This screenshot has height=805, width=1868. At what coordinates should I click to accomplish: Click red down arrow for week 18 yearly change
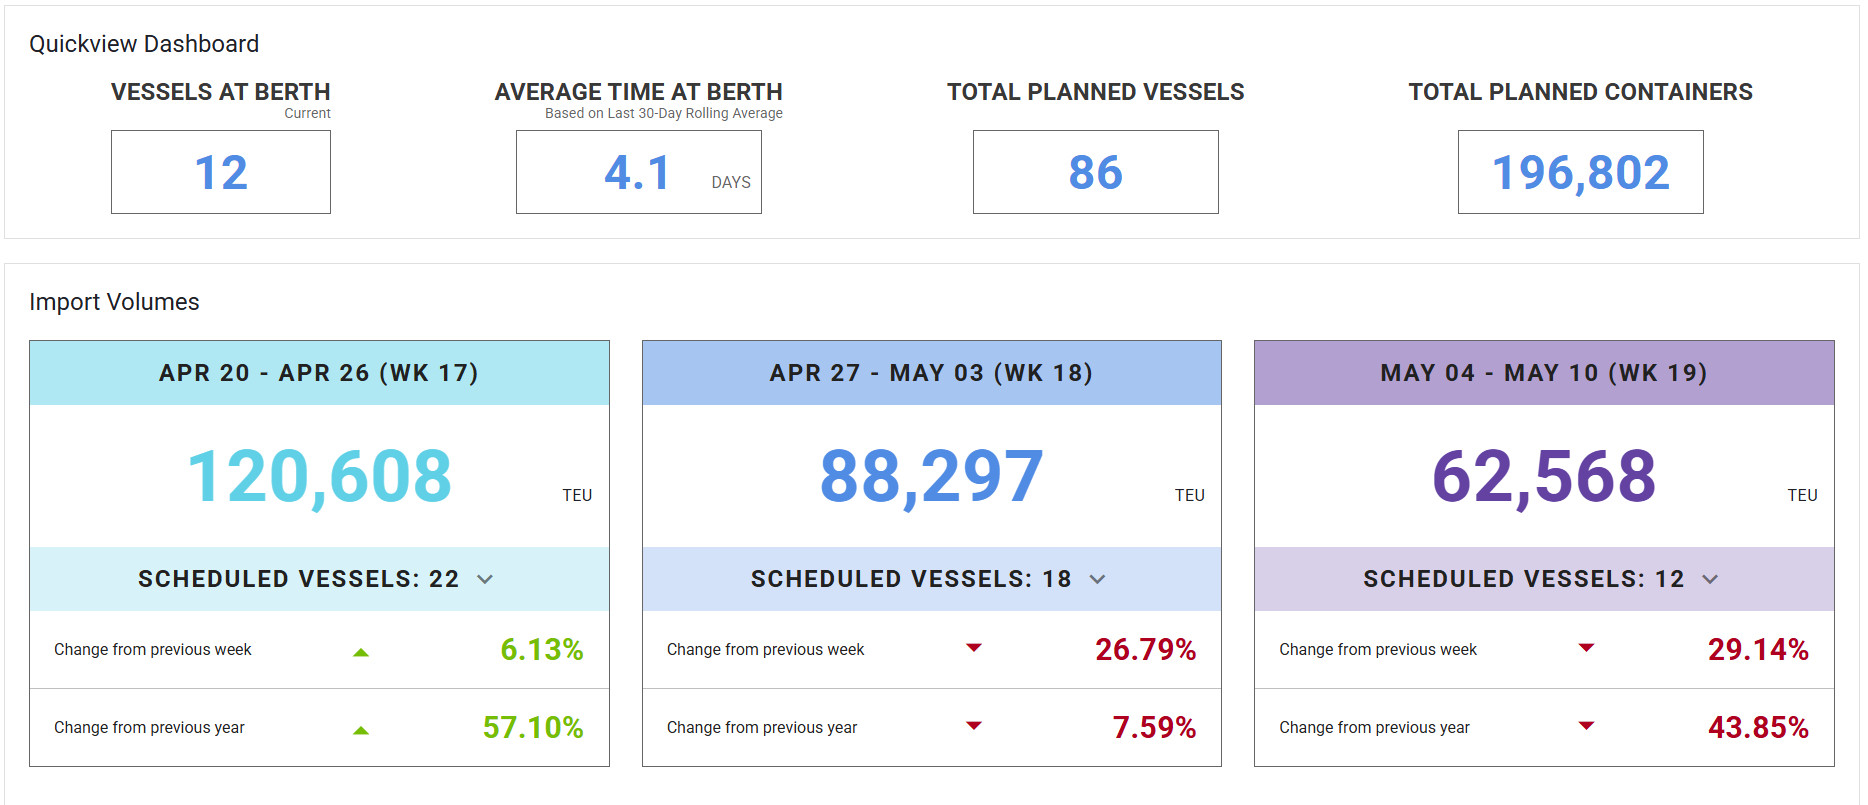pos(974,726)
